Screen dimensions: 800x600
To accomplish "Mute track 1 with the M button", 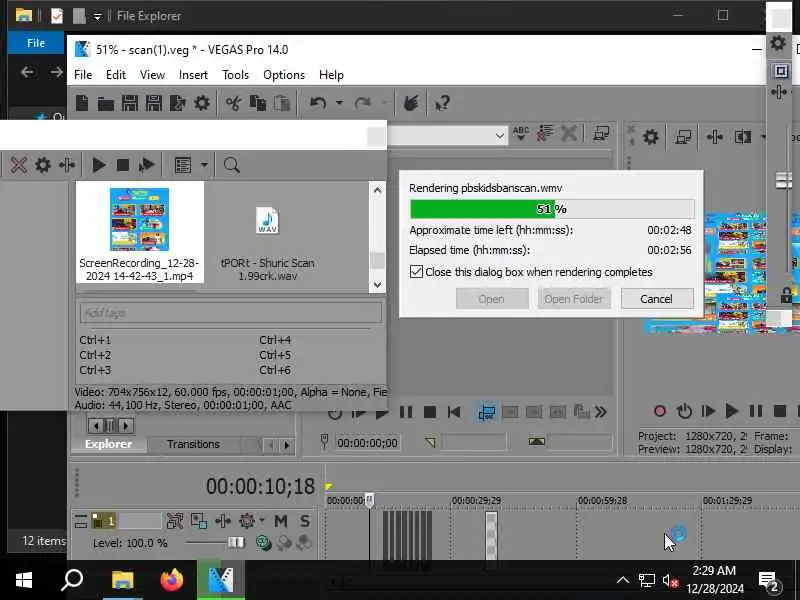I will [281, 521].
